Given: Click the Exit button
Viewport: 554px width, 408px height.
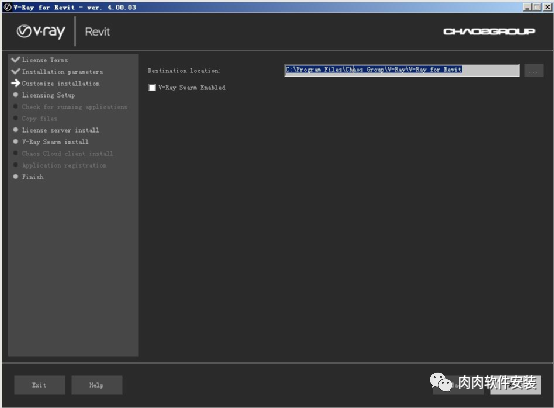Looking at the screenshot, I should pos(40,385).
